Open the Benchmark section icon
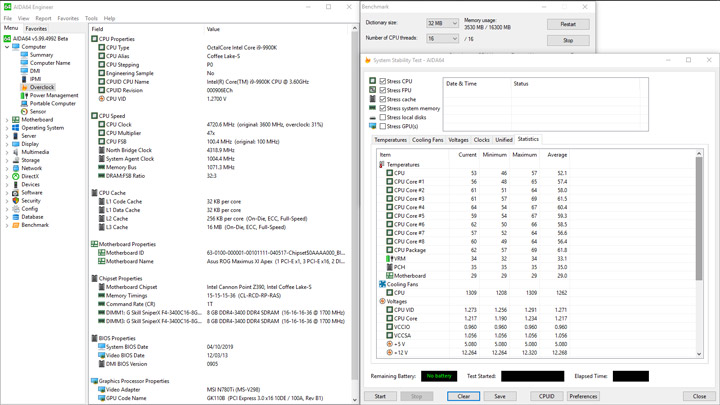 16,225
